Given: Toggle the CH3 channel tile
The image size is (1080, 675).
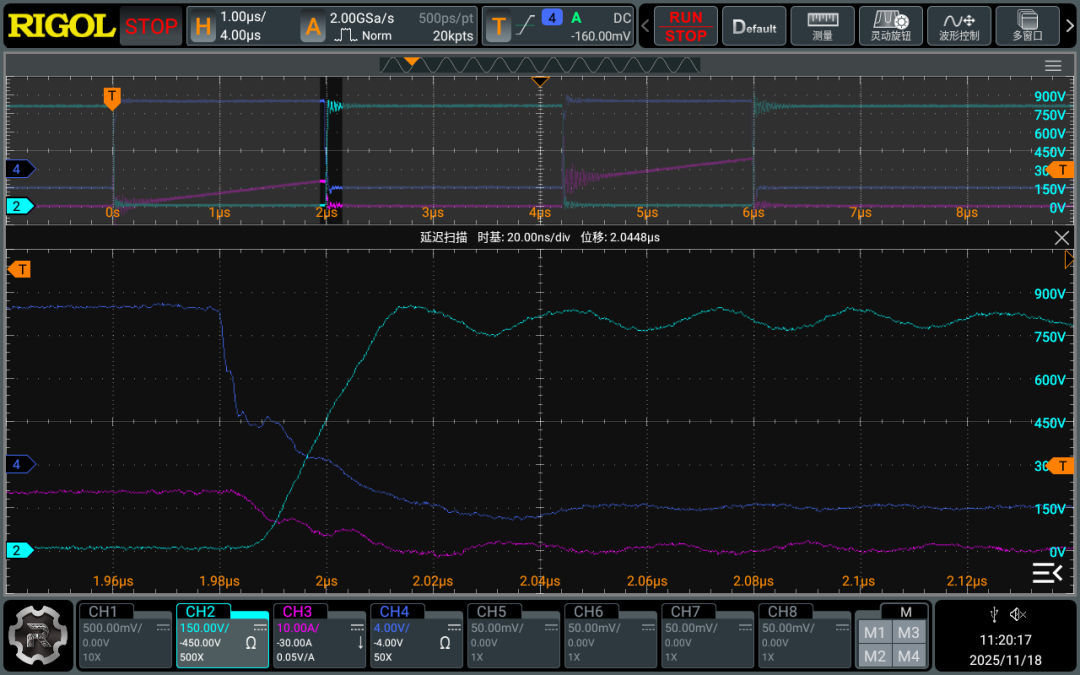Looking at the screenshot, I should coord(319,635).
